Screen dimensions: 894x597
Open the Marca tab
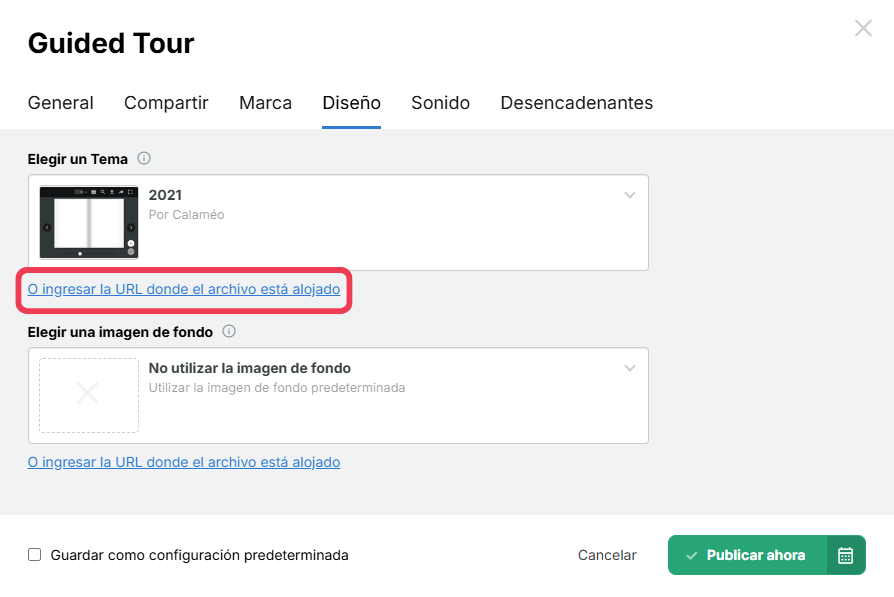[x=265, y=103]
